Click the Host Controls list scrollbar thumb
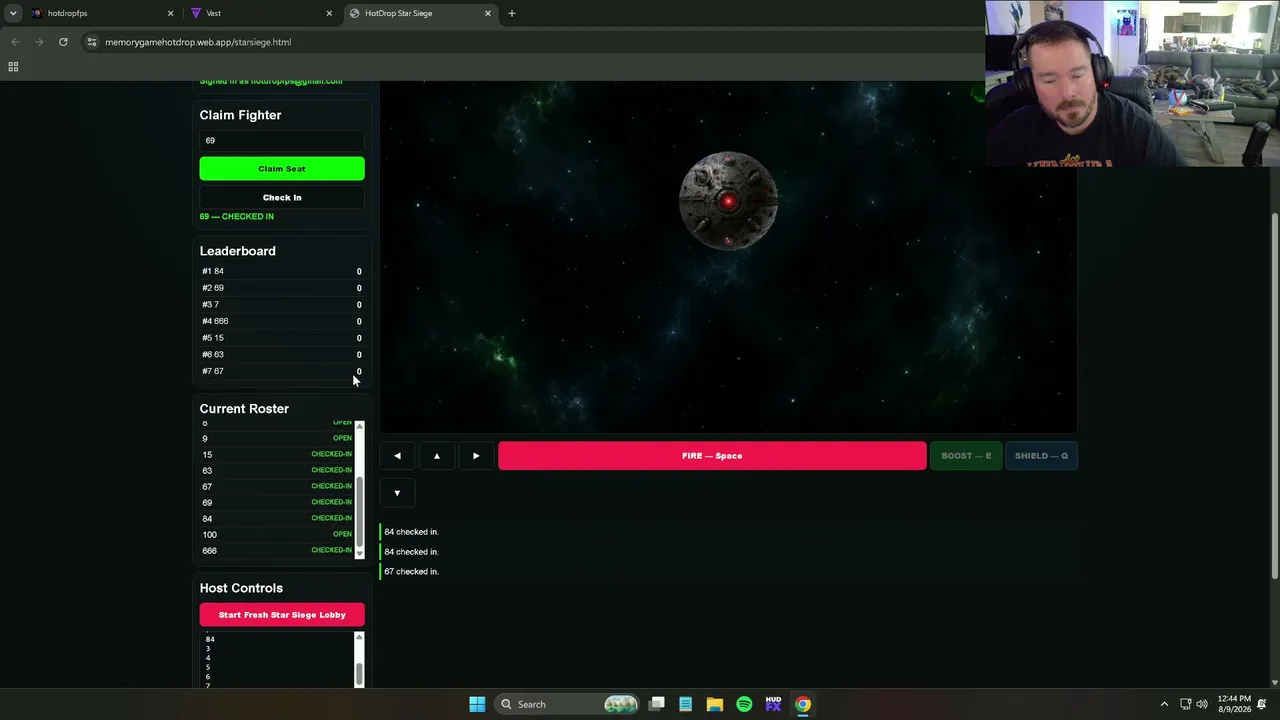The width and height of the screenshot is (1280, 720). click(360, 672)
